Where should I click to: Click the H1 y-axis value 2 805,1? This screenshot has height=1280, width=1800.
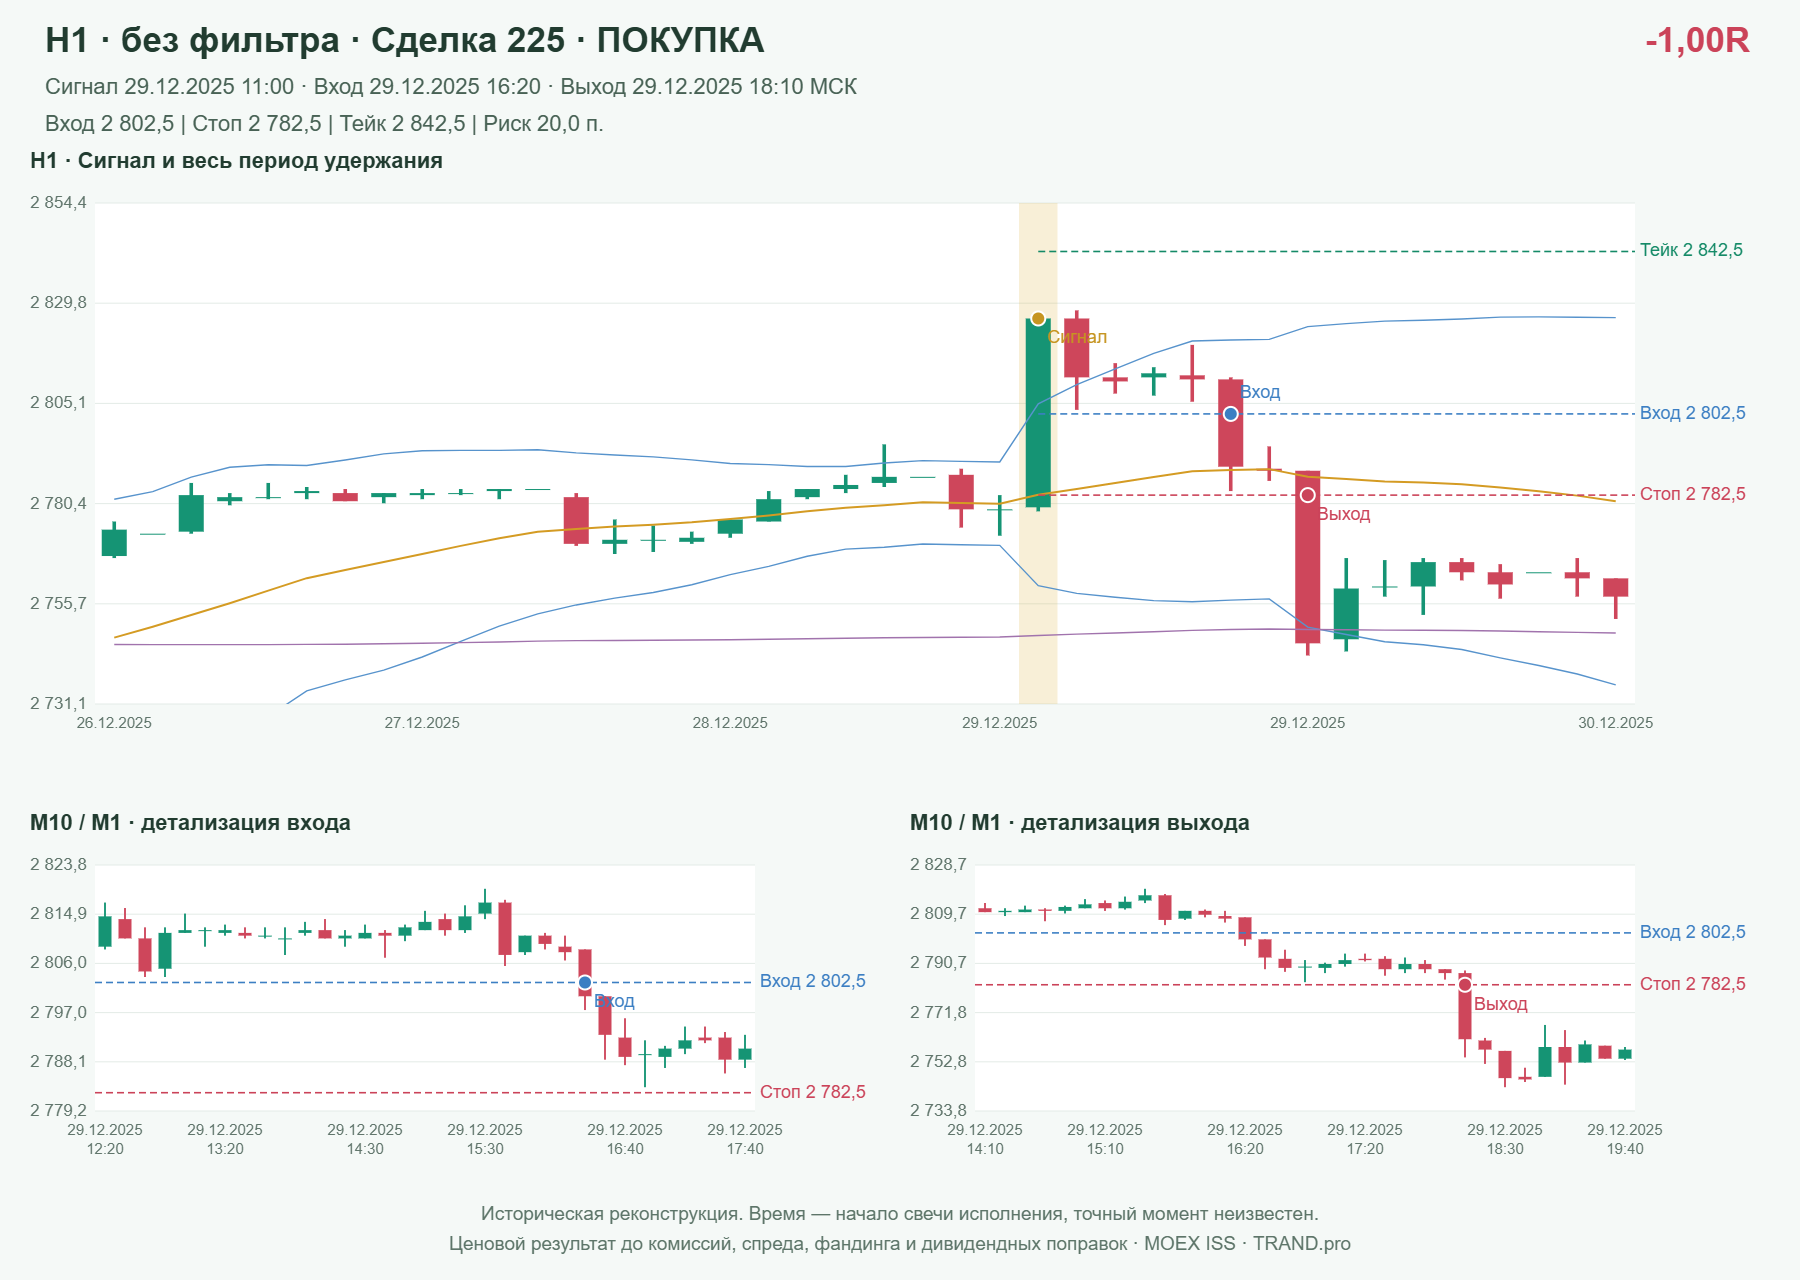pyautogui.click(x=58, y=403)
